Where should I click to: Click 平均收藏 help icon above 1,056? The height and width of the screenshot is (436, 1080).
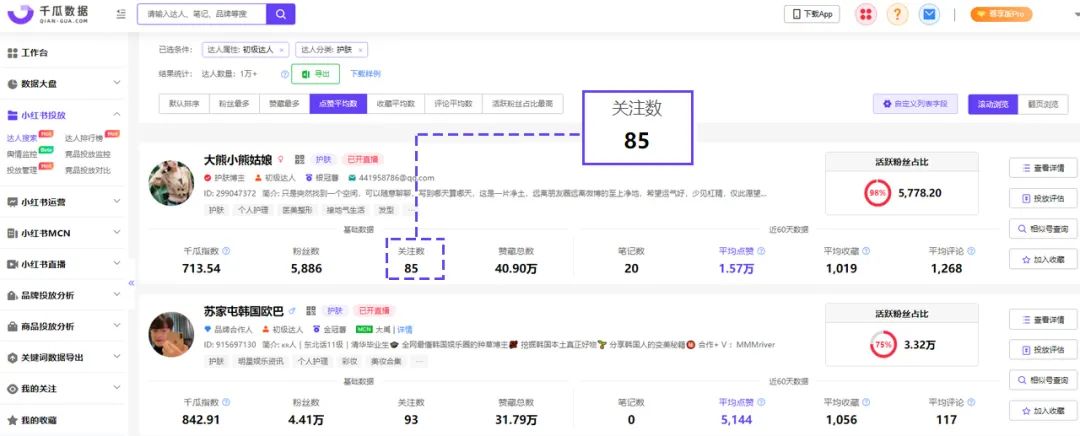click(x=866, y=402)
